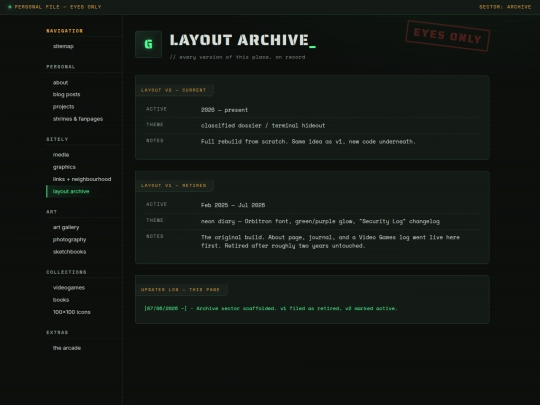Screen dimensions: 540x405
Task: Click '2026 – present' active value
Action: 224,110
